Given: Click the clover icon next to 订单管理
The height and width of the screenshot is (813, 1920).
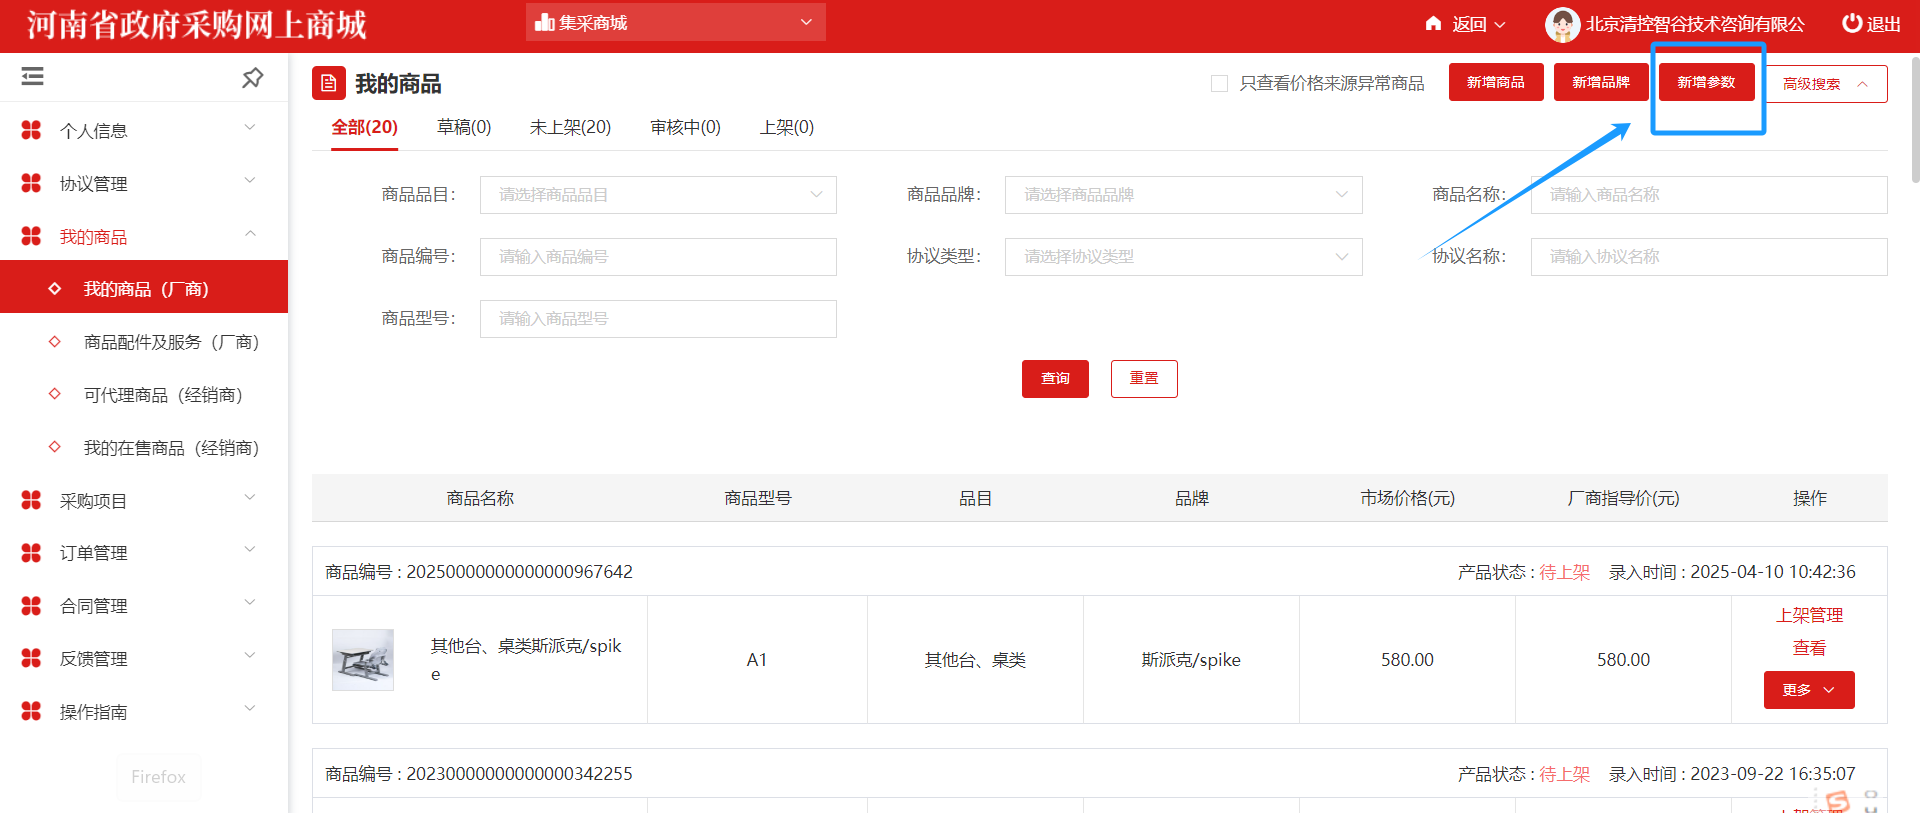Looking at the screenshot, I should [x=32, y=553].
